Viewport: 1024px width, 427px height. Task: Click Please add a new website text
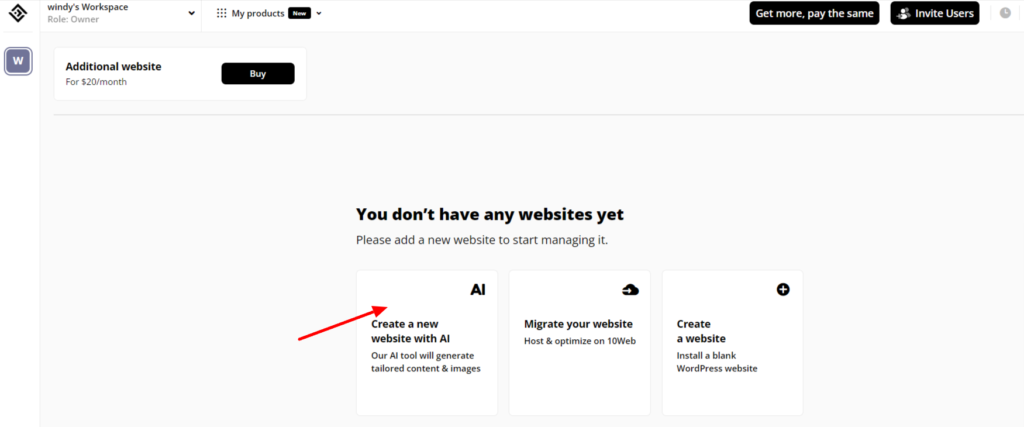482,240
